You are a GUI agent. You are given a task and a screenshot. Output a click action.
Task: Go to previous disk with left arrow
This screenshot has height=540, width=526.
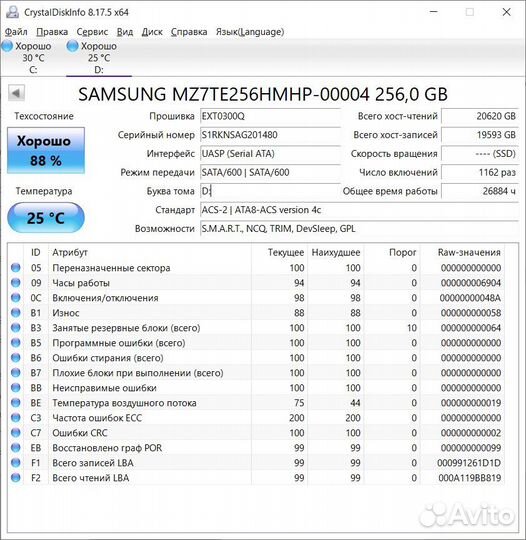16,93
